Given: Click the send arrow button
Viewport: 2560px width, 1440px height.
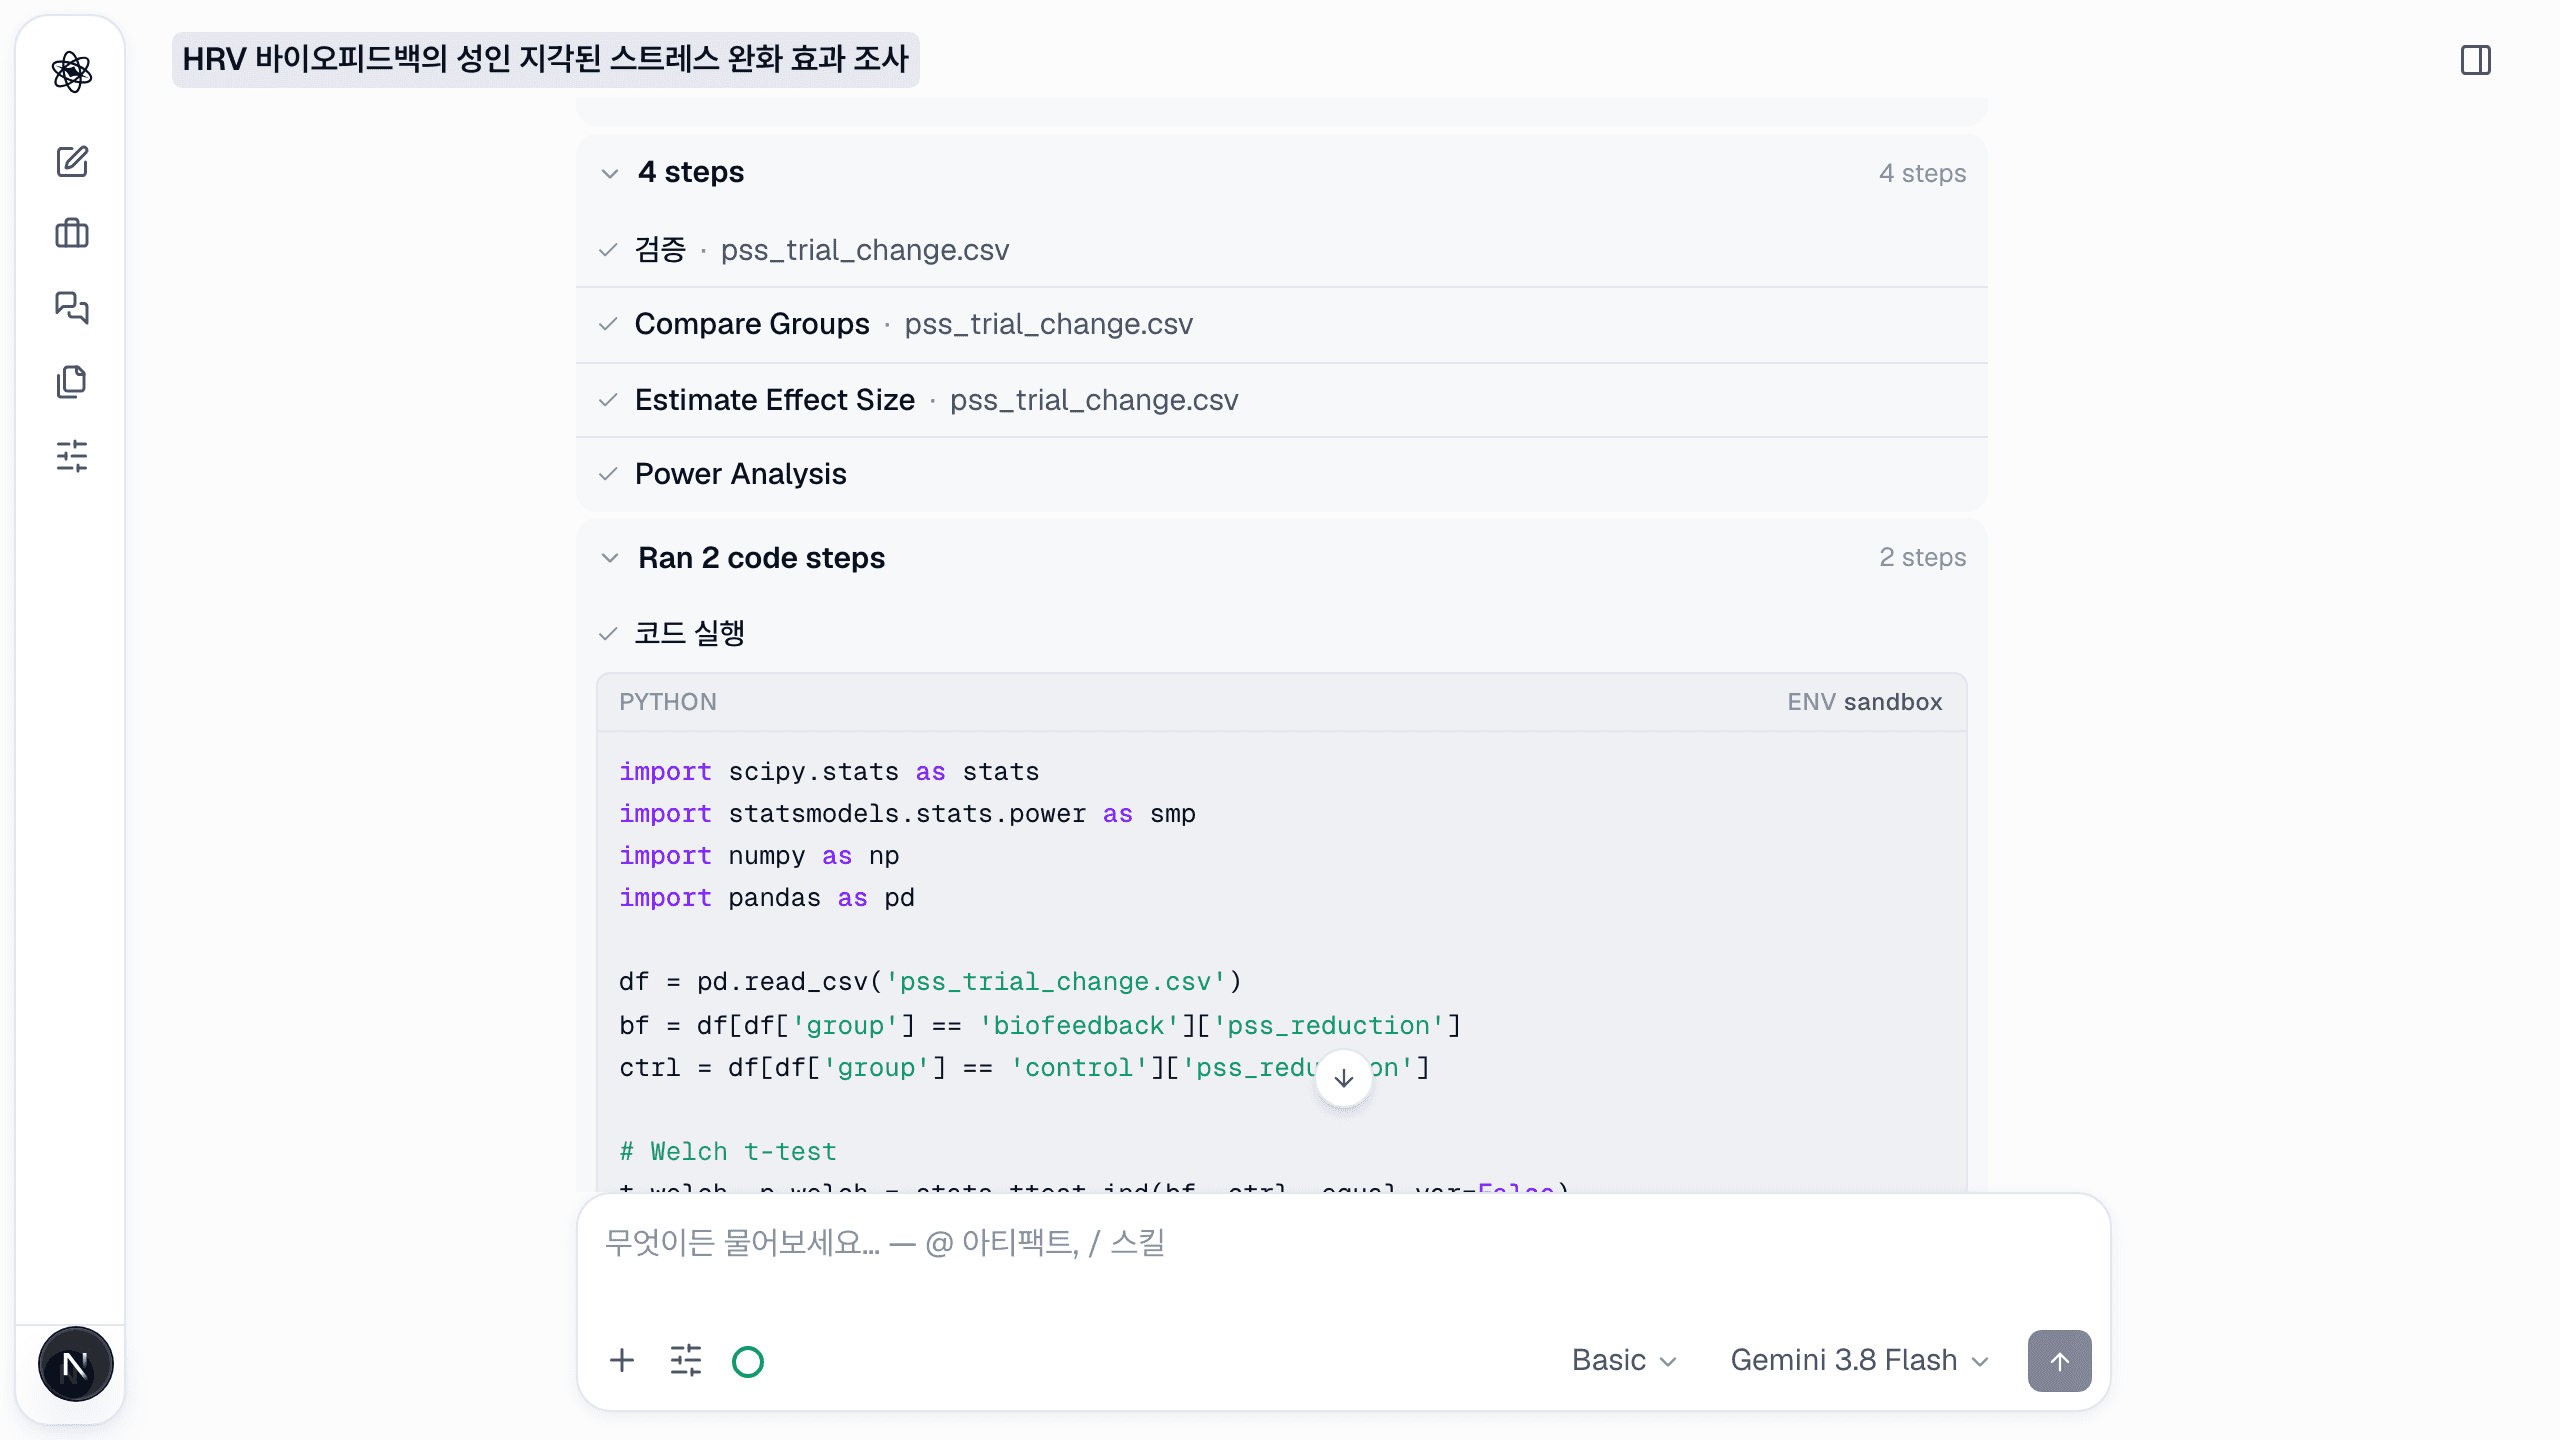Looking at the screenshot, I should point(2060,1360).
